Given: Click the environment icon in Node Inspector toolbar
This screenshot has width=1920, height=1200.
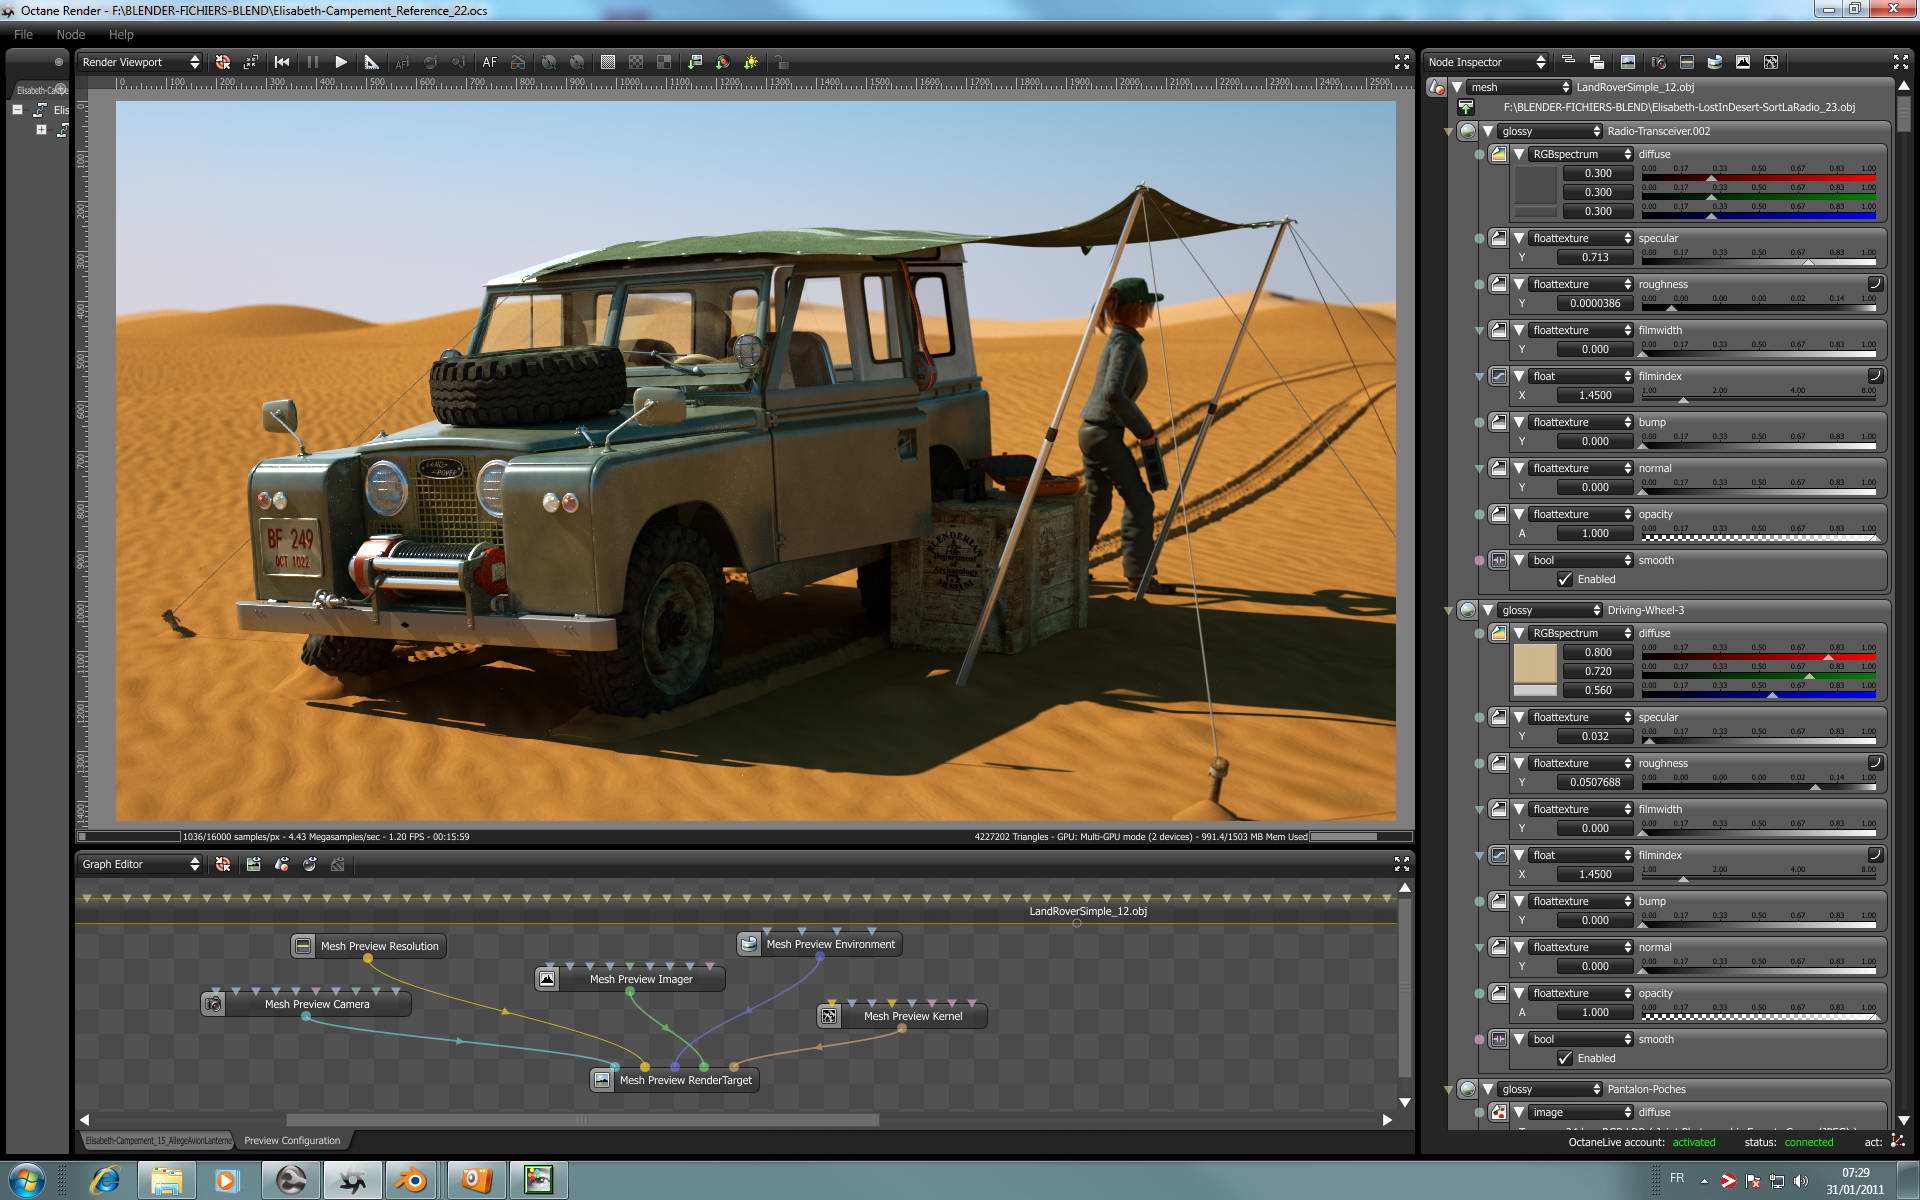Looking at the screenshot, I should point(1715,62).
